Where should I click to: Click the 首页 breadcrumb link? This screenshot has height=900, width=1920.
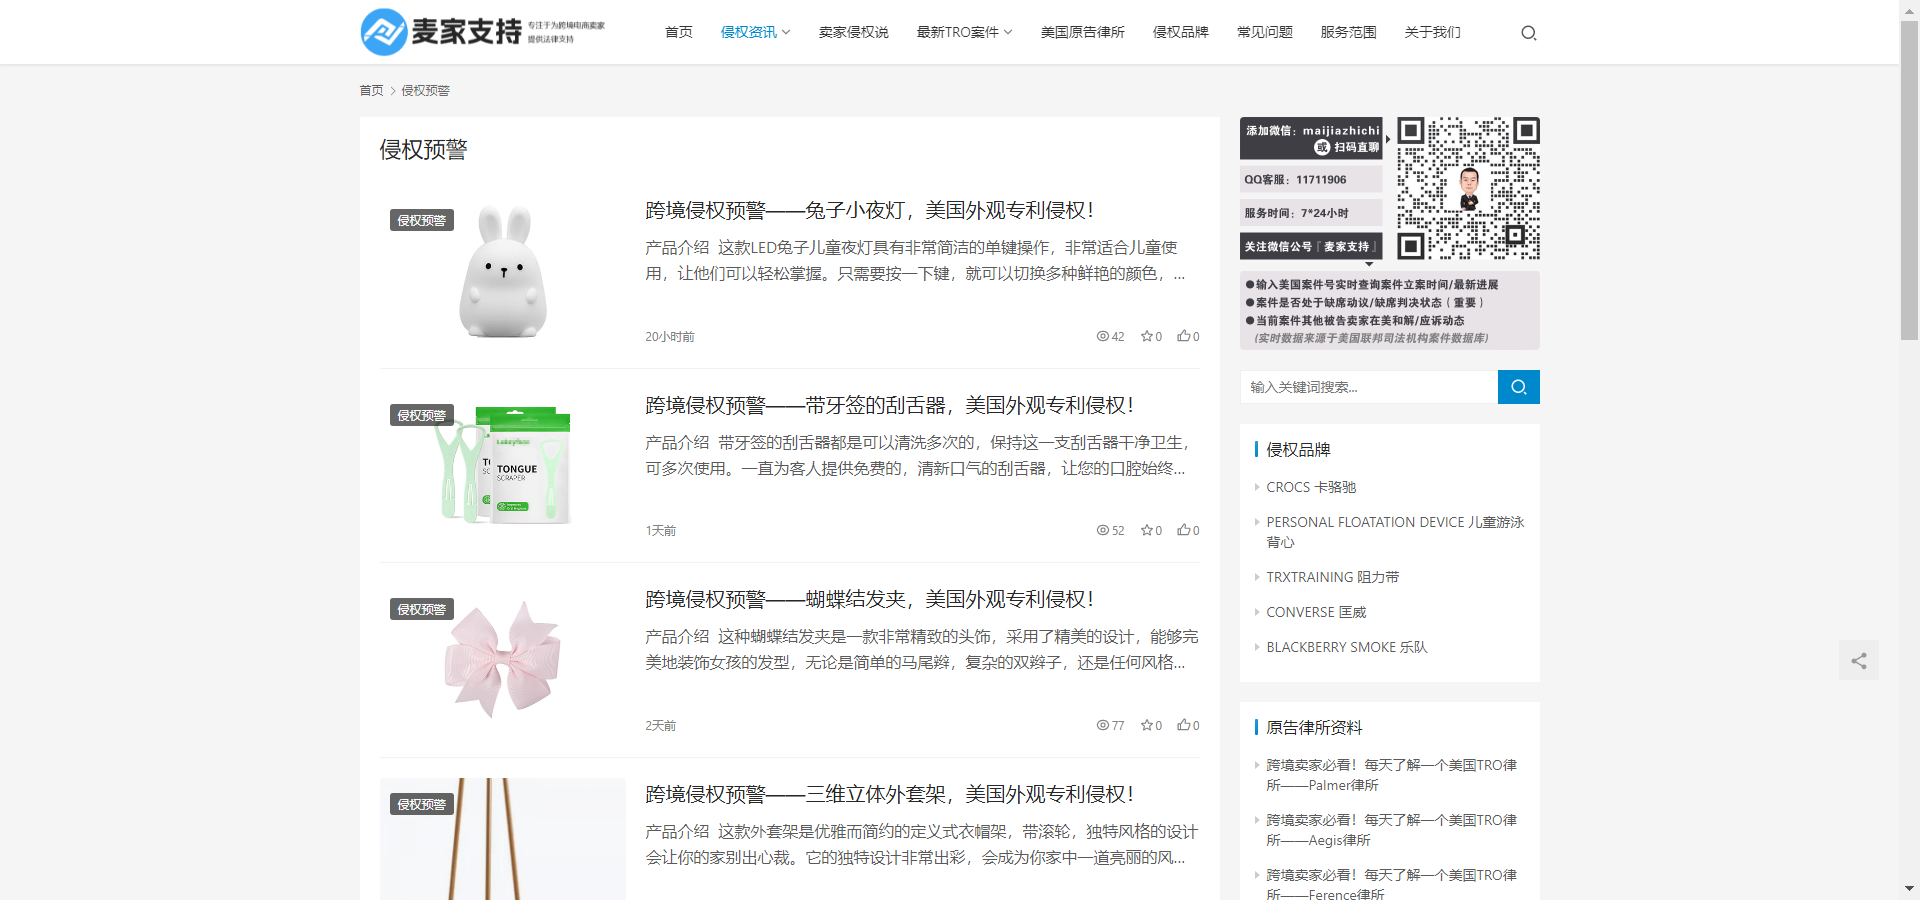(x=371, y=90)
